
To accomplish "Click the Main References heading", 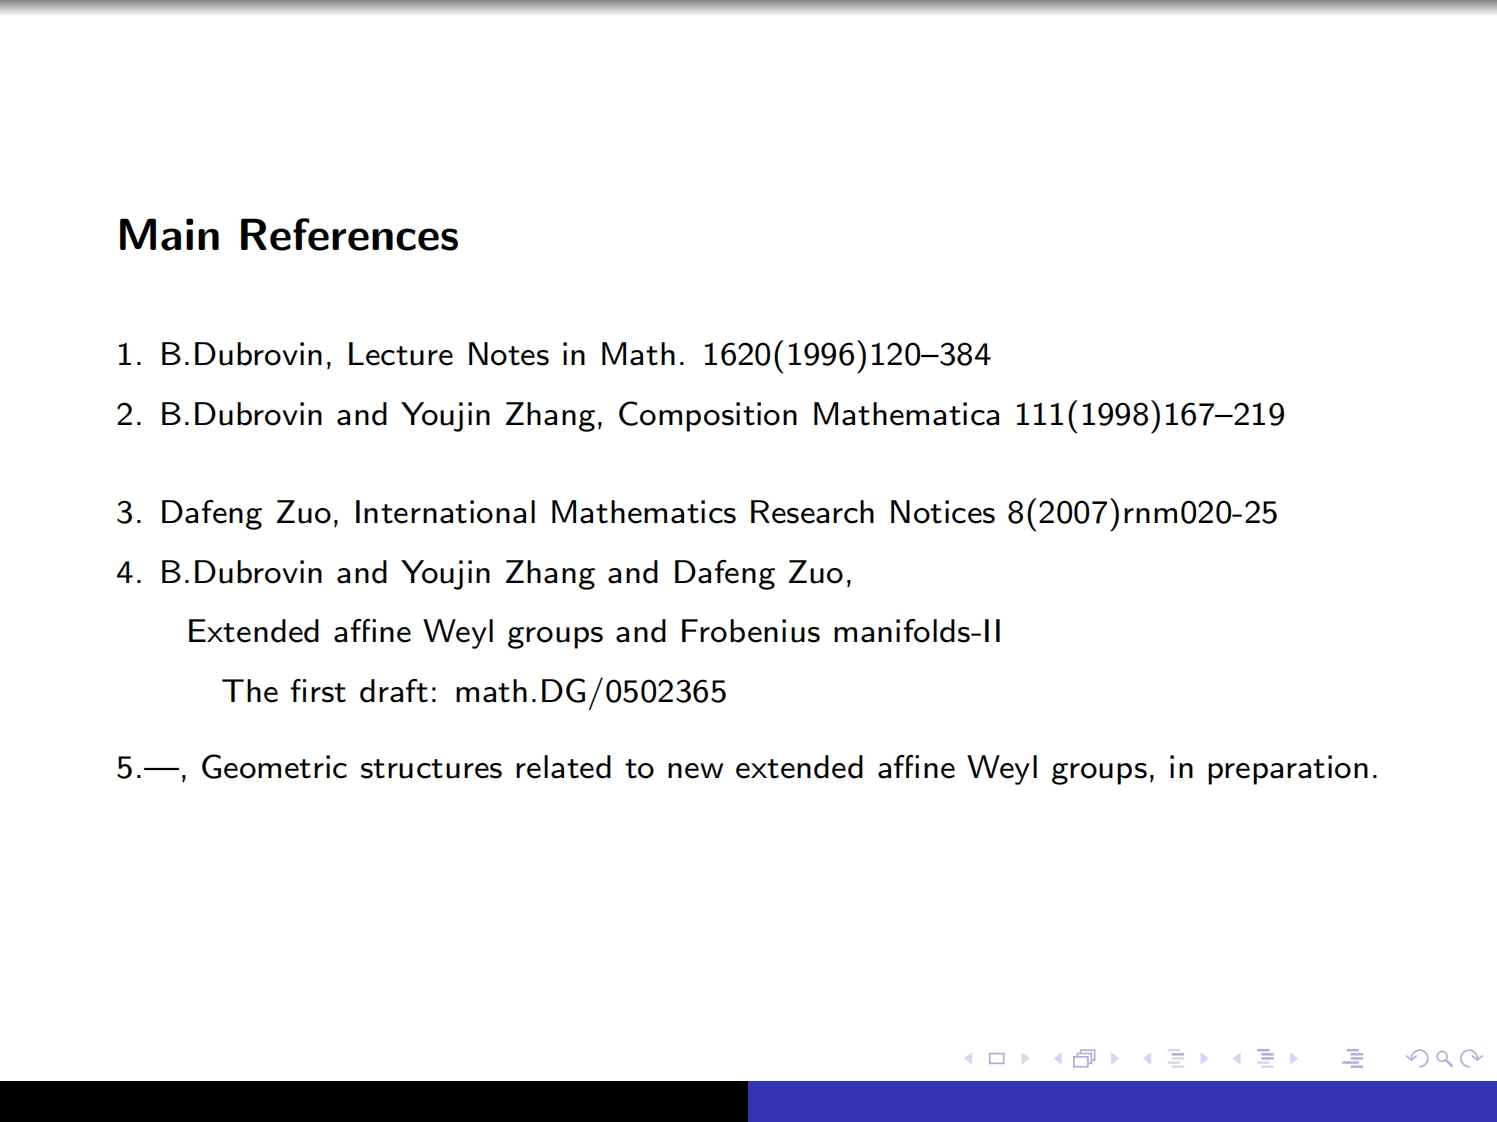I will coord(288,236).
